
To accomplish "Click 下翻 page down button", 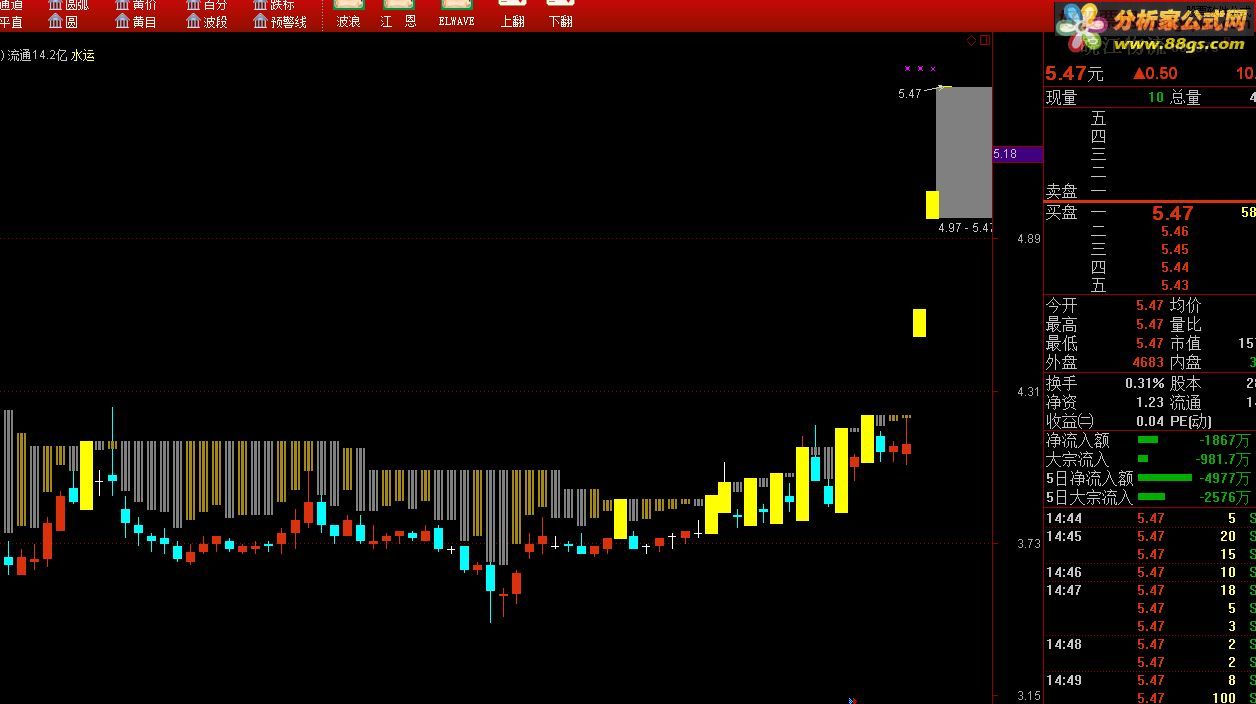I will [560, 13].
